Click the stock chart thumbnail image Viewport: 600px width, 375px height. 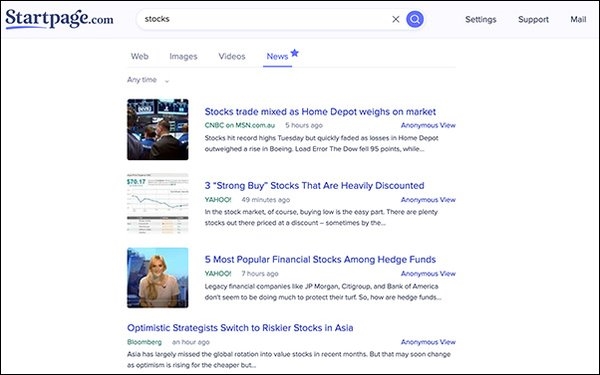pyautogui.click(x=158, y=203)
